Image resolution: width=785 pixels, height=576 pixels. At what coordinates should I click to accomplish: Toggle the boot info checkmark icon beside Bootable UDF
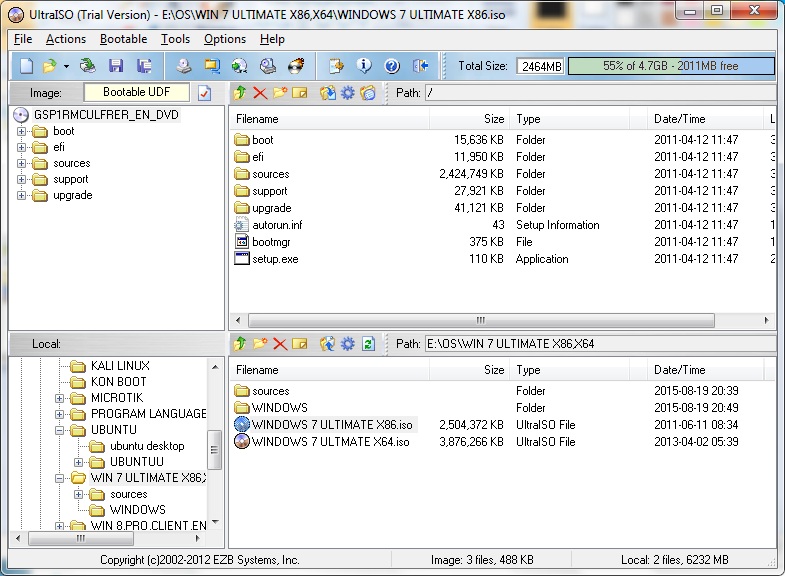pyautogui.click(x=204, y=93)
